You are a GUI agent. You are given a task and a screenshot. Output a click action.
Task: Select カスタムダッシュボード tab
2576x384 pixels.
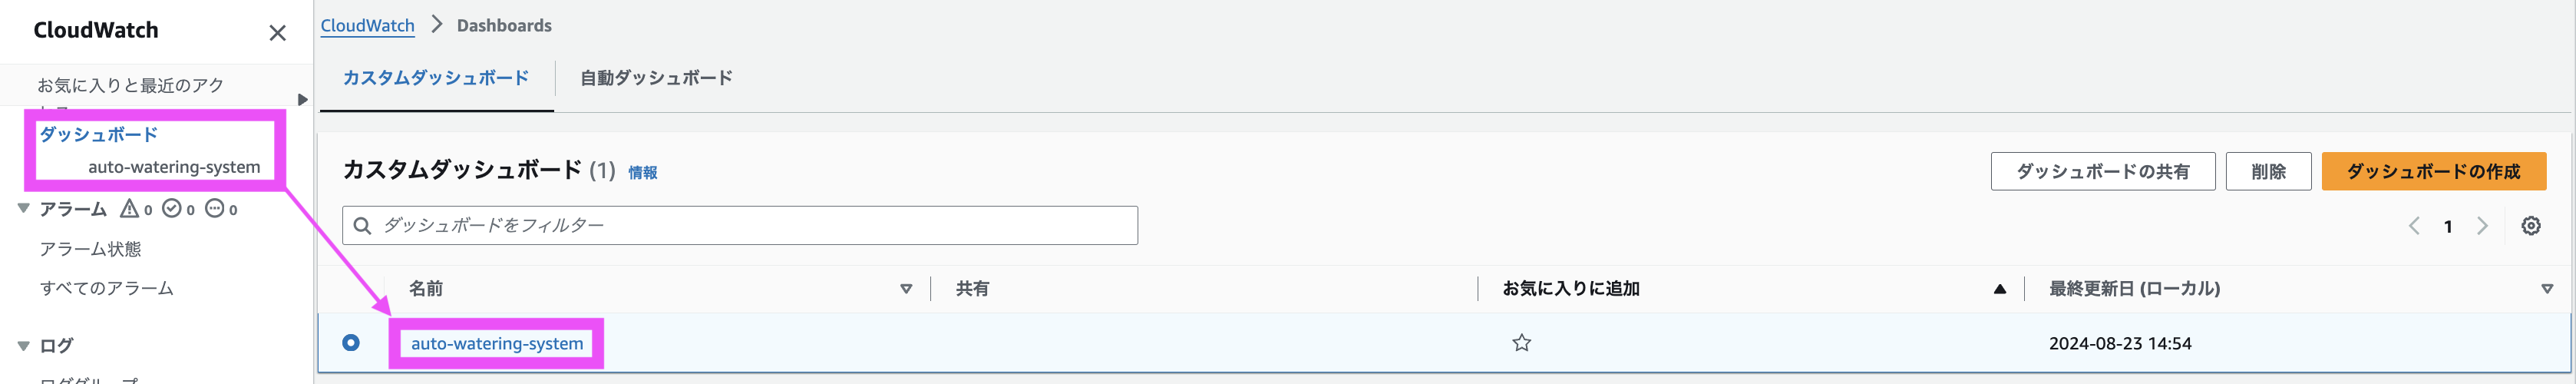(435, 78)
